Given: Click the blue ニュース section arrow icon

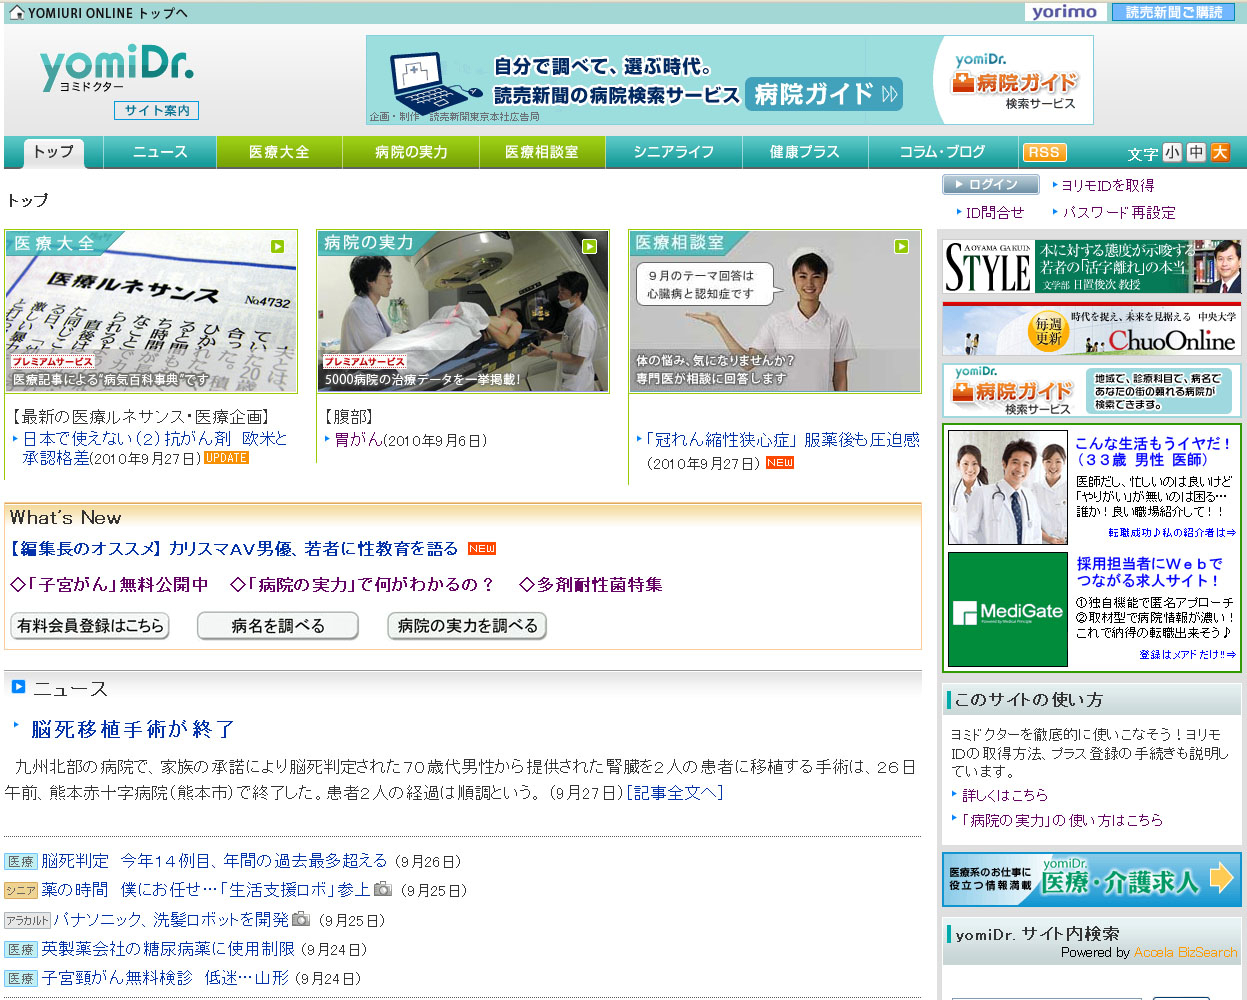Looking at the screenshot, I should (18, 687).
